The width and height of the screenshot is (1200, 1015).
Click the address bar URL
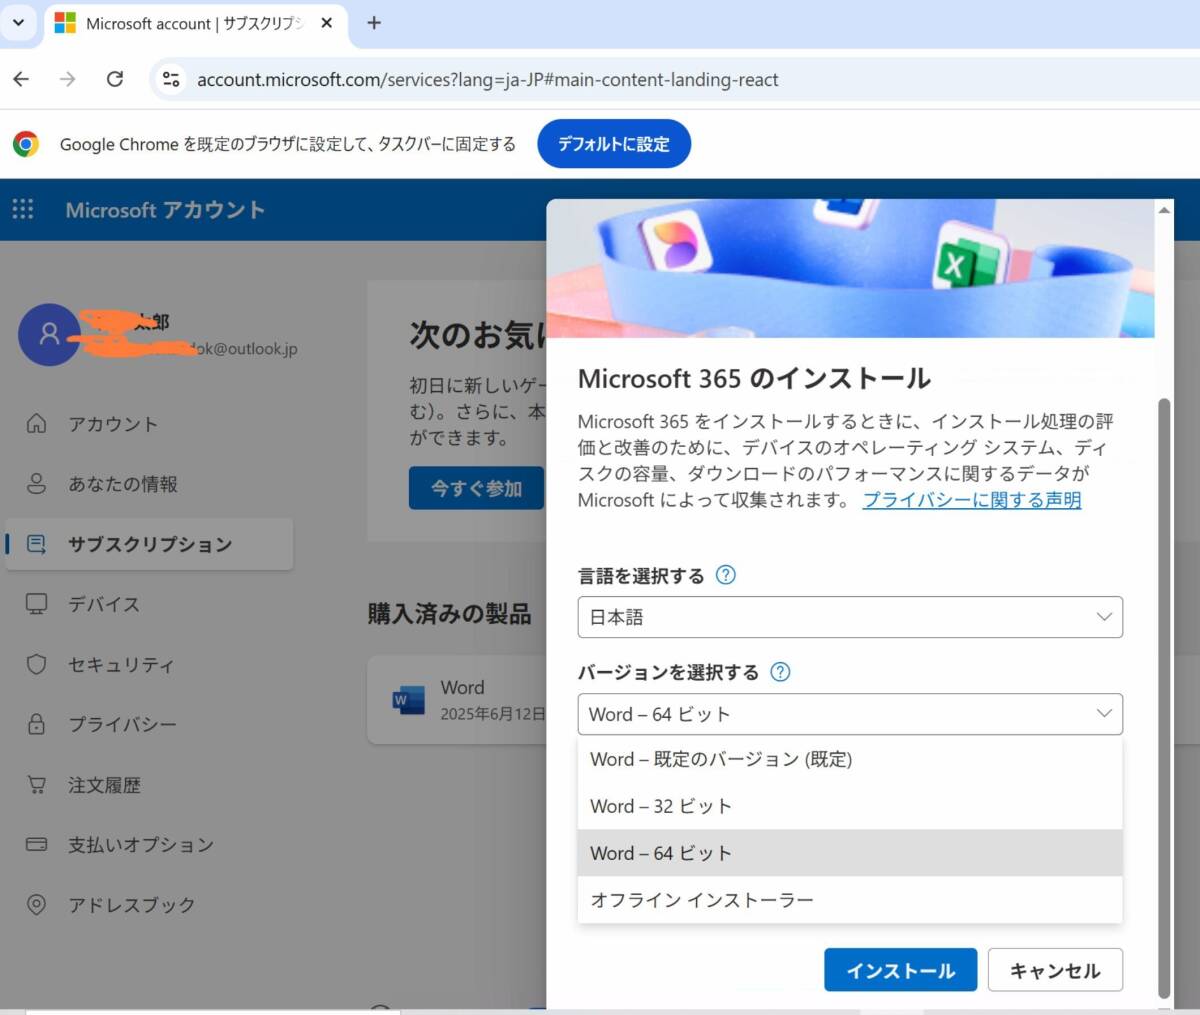[x=487, y=80]
